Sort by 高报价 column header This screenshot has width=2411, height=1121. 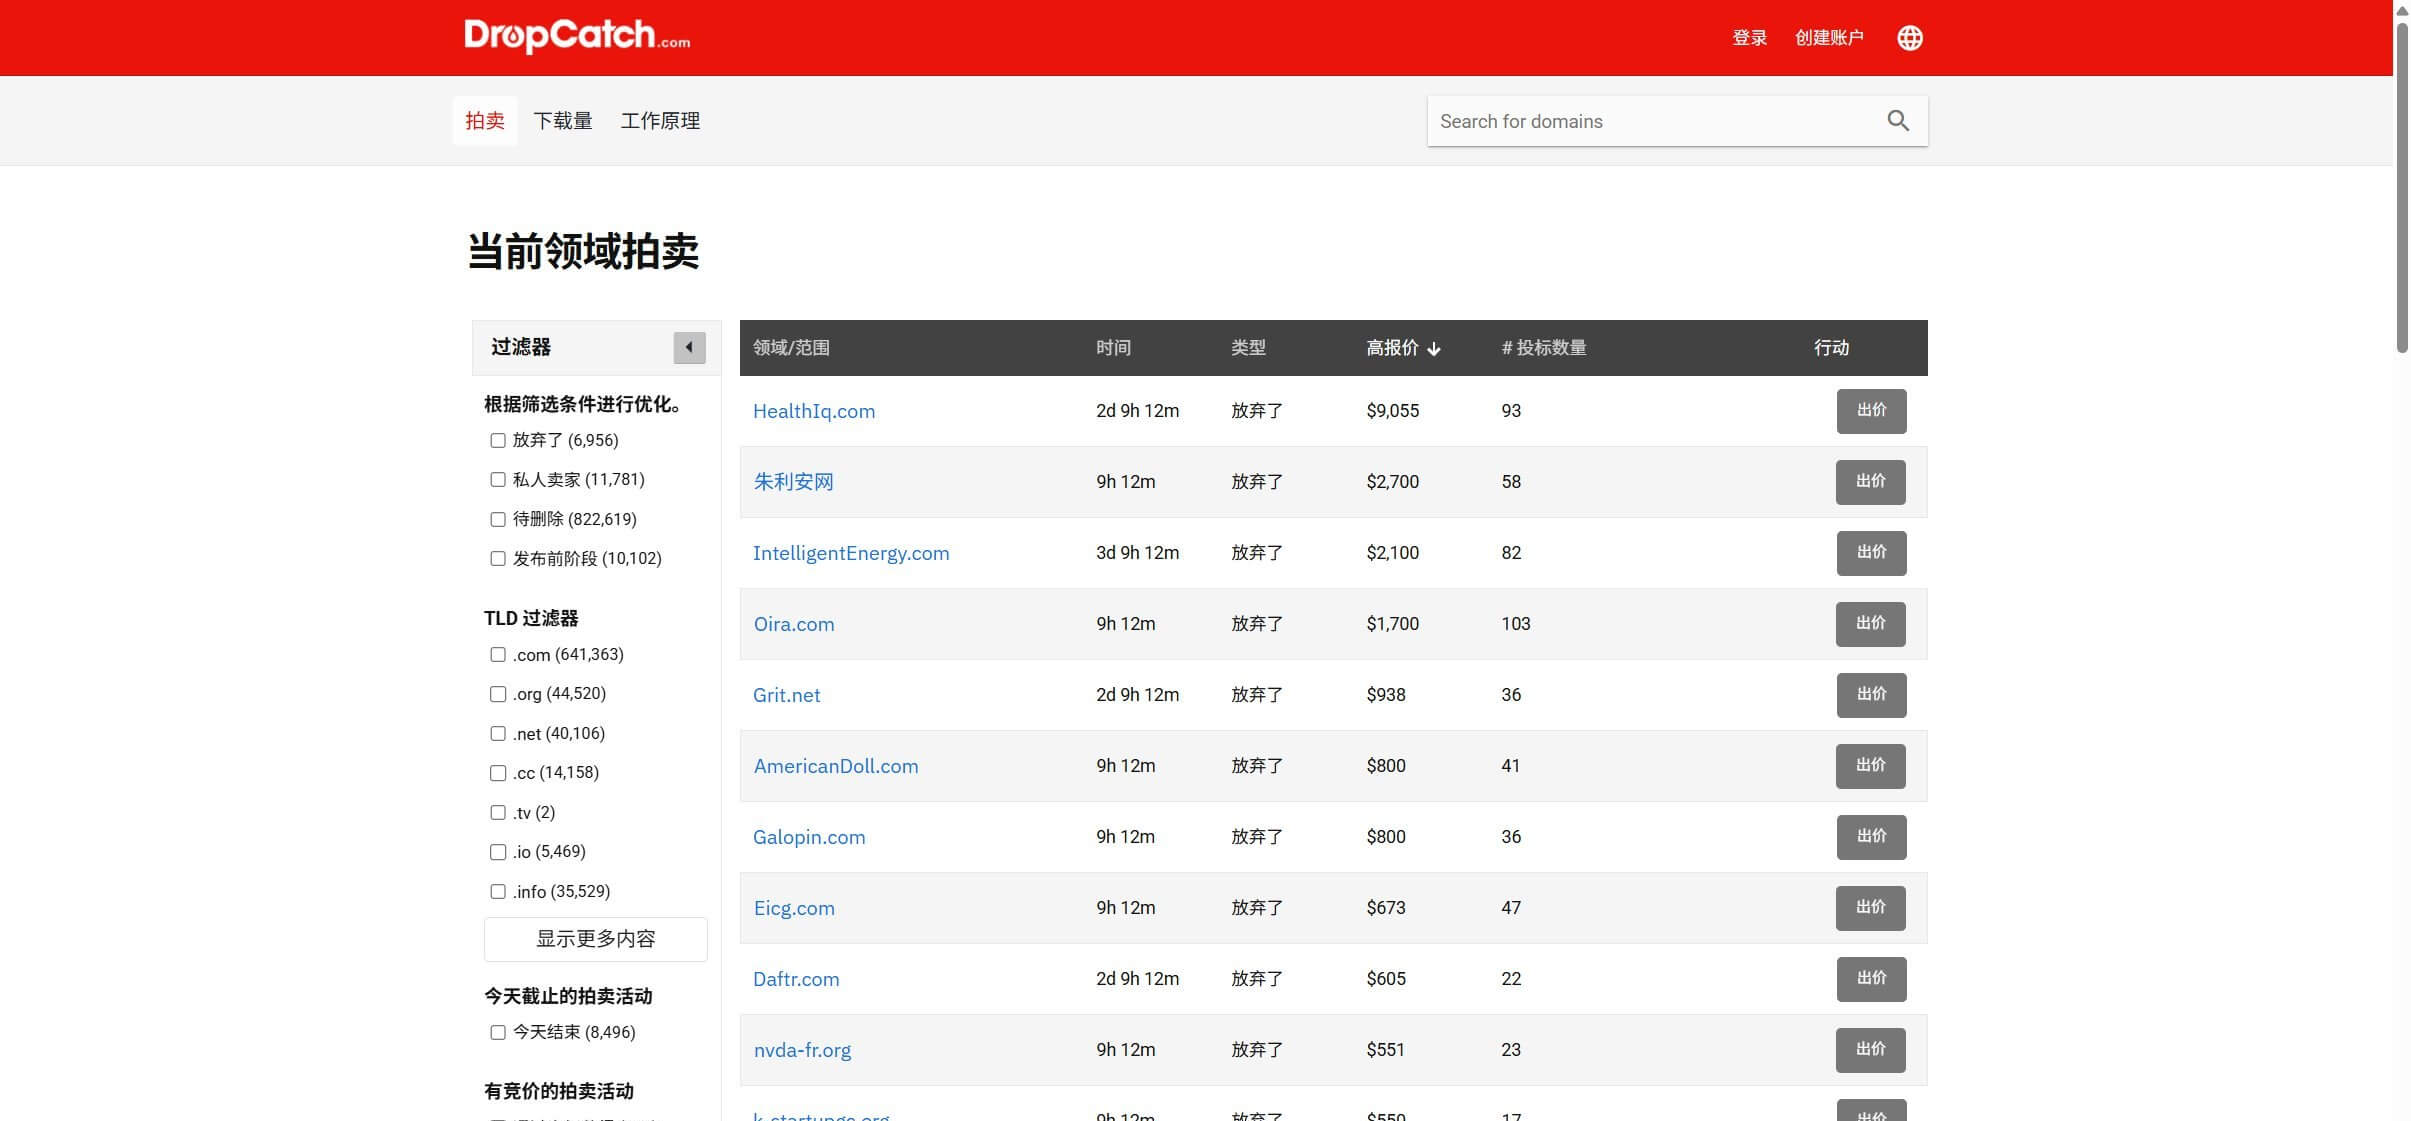click(x=1403, y=348)
